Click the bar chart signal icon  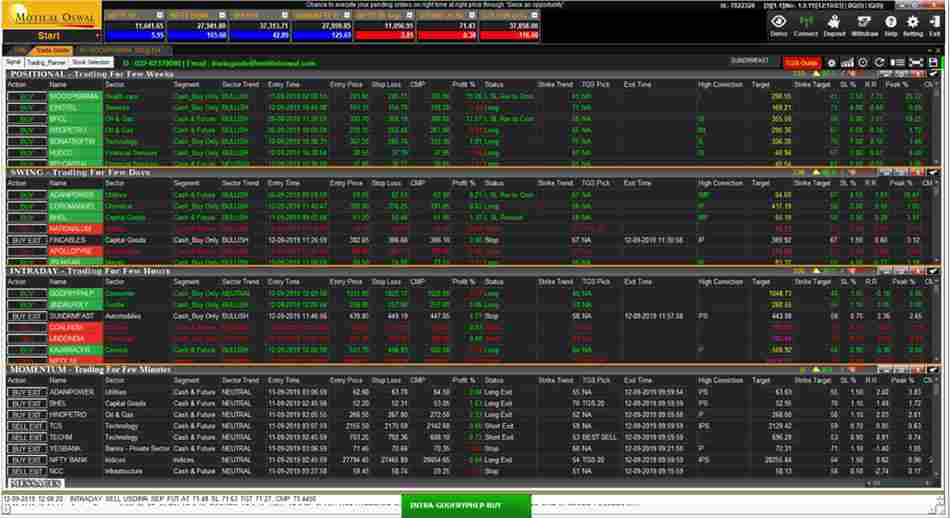tap(846, 62)
